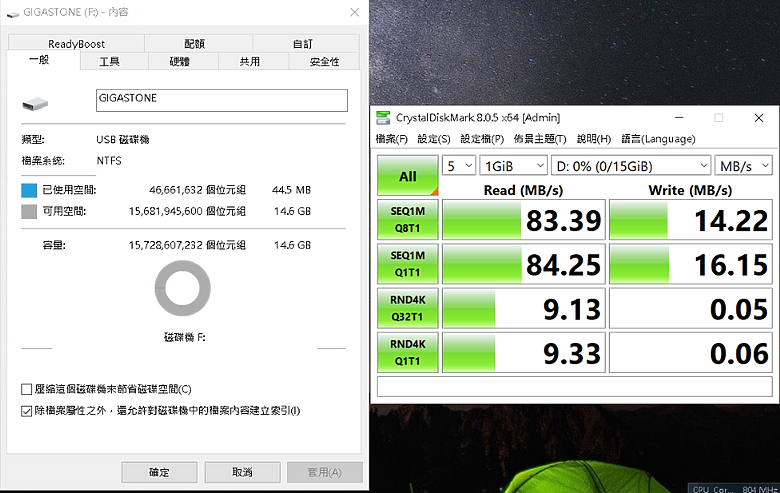This screenshot has width=780, height=493.
Task: Open the 佈景主題(T) theme menu
Action: tap(540, 139)
